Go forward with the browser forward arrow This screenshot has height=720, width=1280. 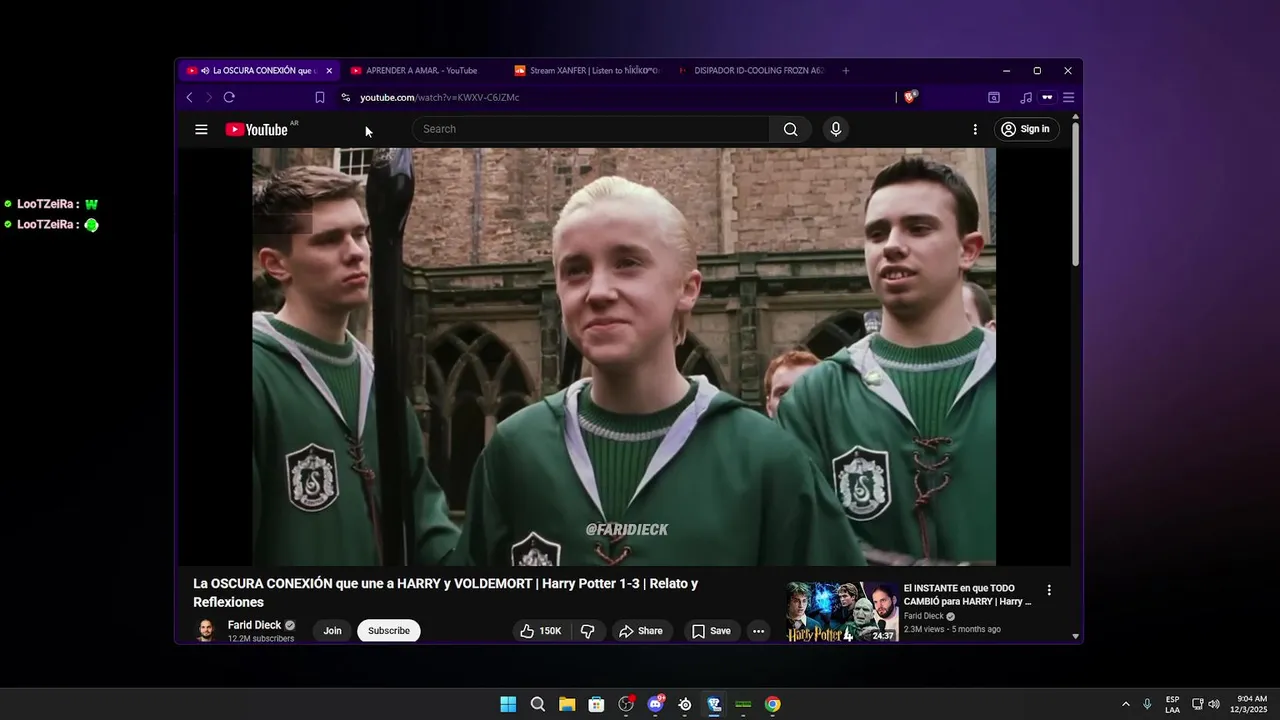pyautogui.click(x=208, y=97)
